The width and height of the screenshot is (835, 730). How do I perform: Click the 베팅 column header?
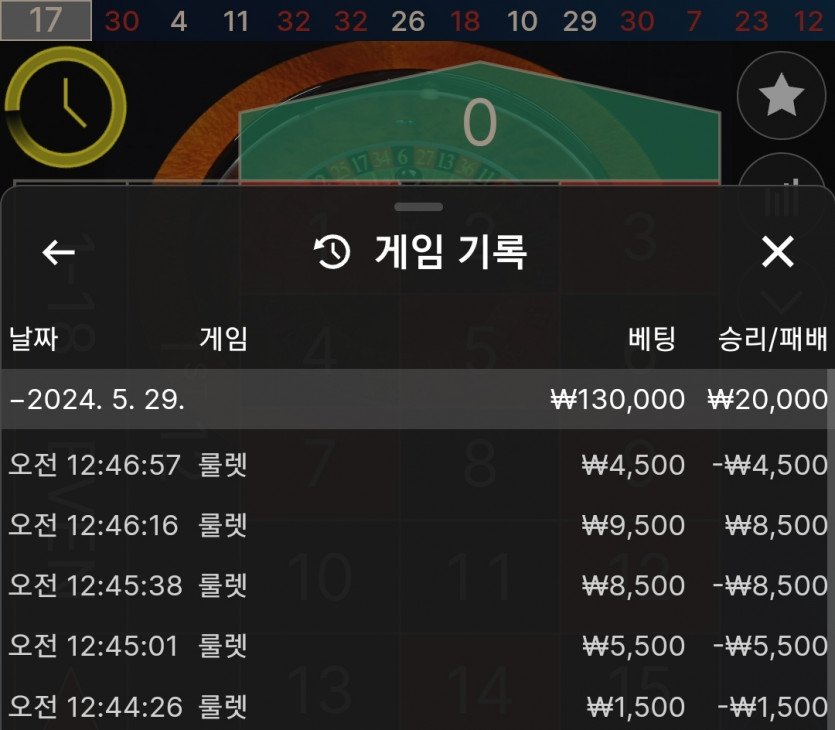click(652, 339)
